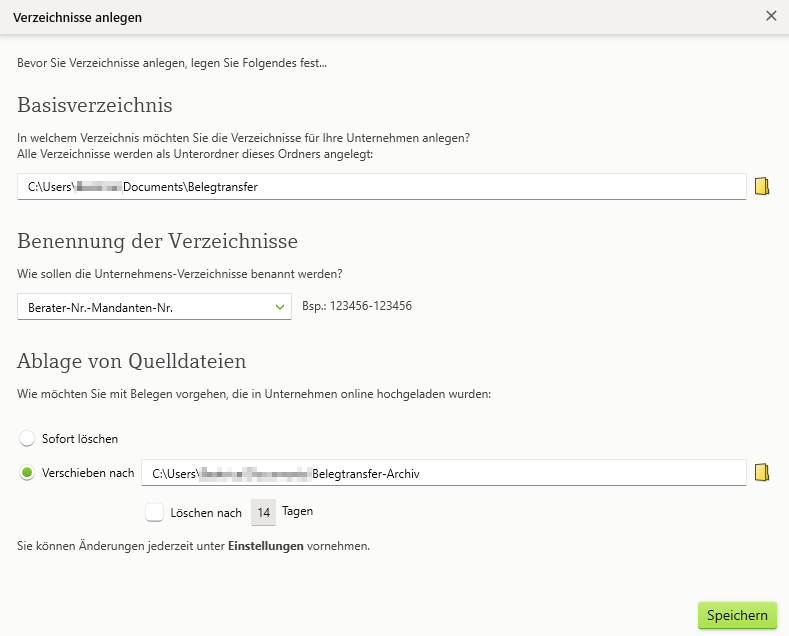Select the Sofort löschen radio button
Image resolution: width=789 pixels, height=636 pixels.
pyautogui.click(x=27, y=438)
